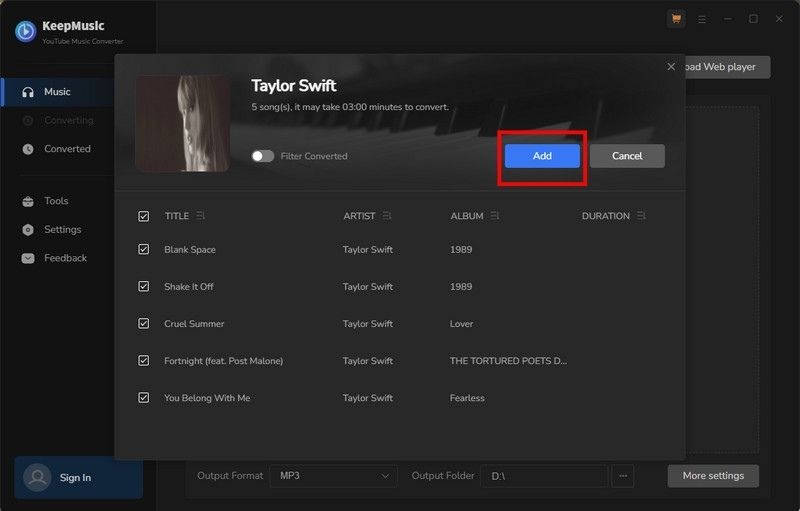Sort the list by DURATION column icon
Screen dimensions: 800x511
(641, 216)
